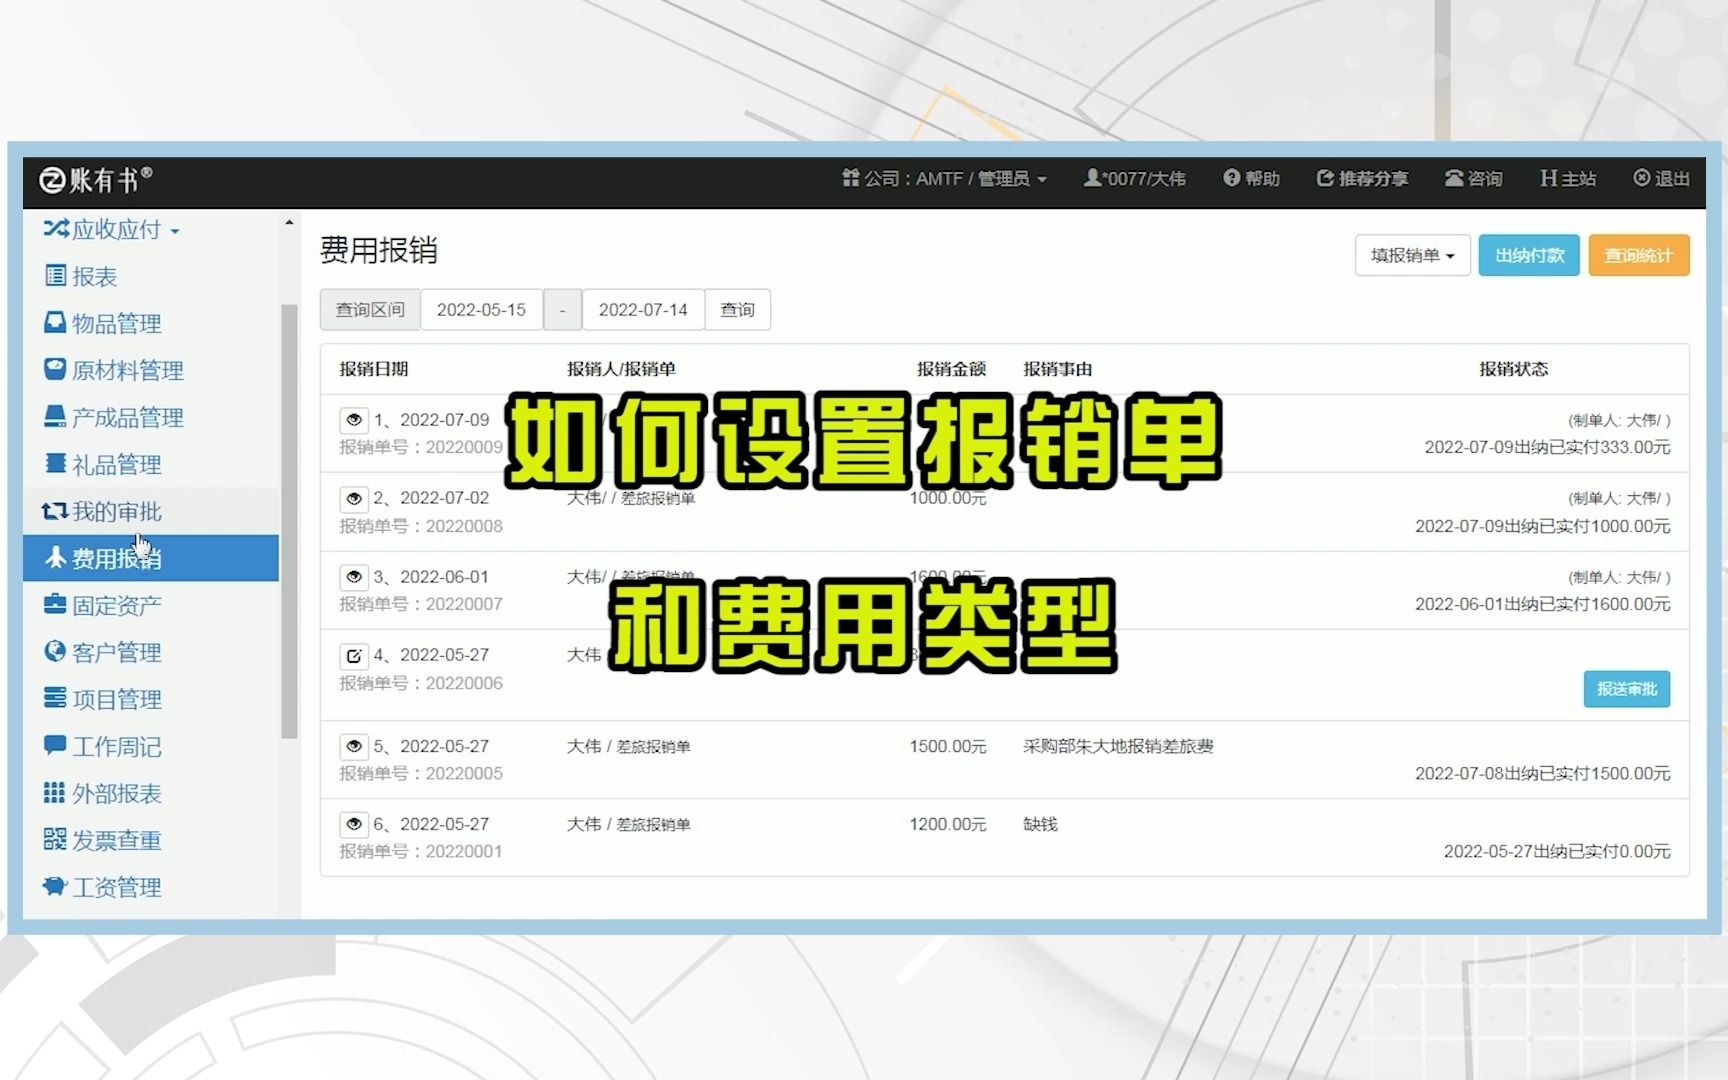Click the 项目管理 tasks icon
The height and width of the screenshot is (1080, 1728).
click(x=55, y=698)
